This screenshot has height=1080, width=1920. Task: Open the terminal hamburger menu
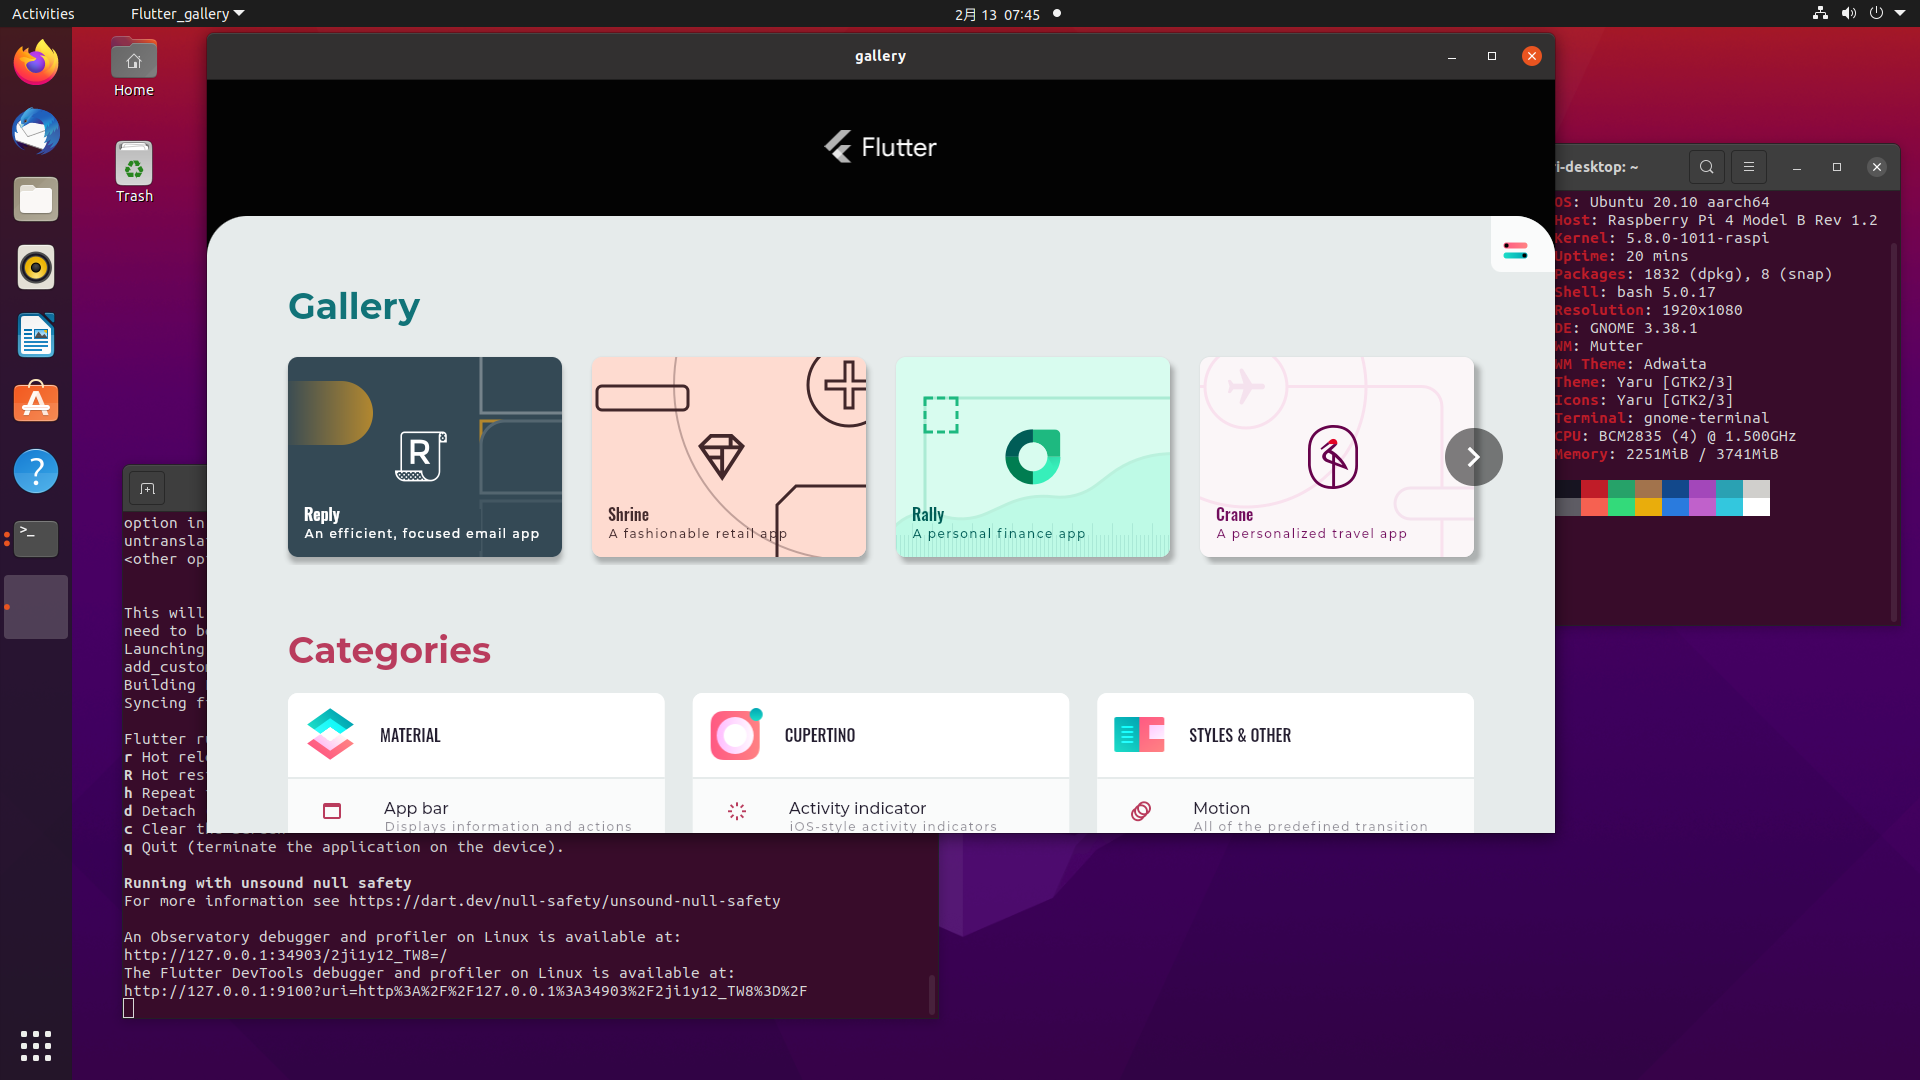coord(1748,167)
